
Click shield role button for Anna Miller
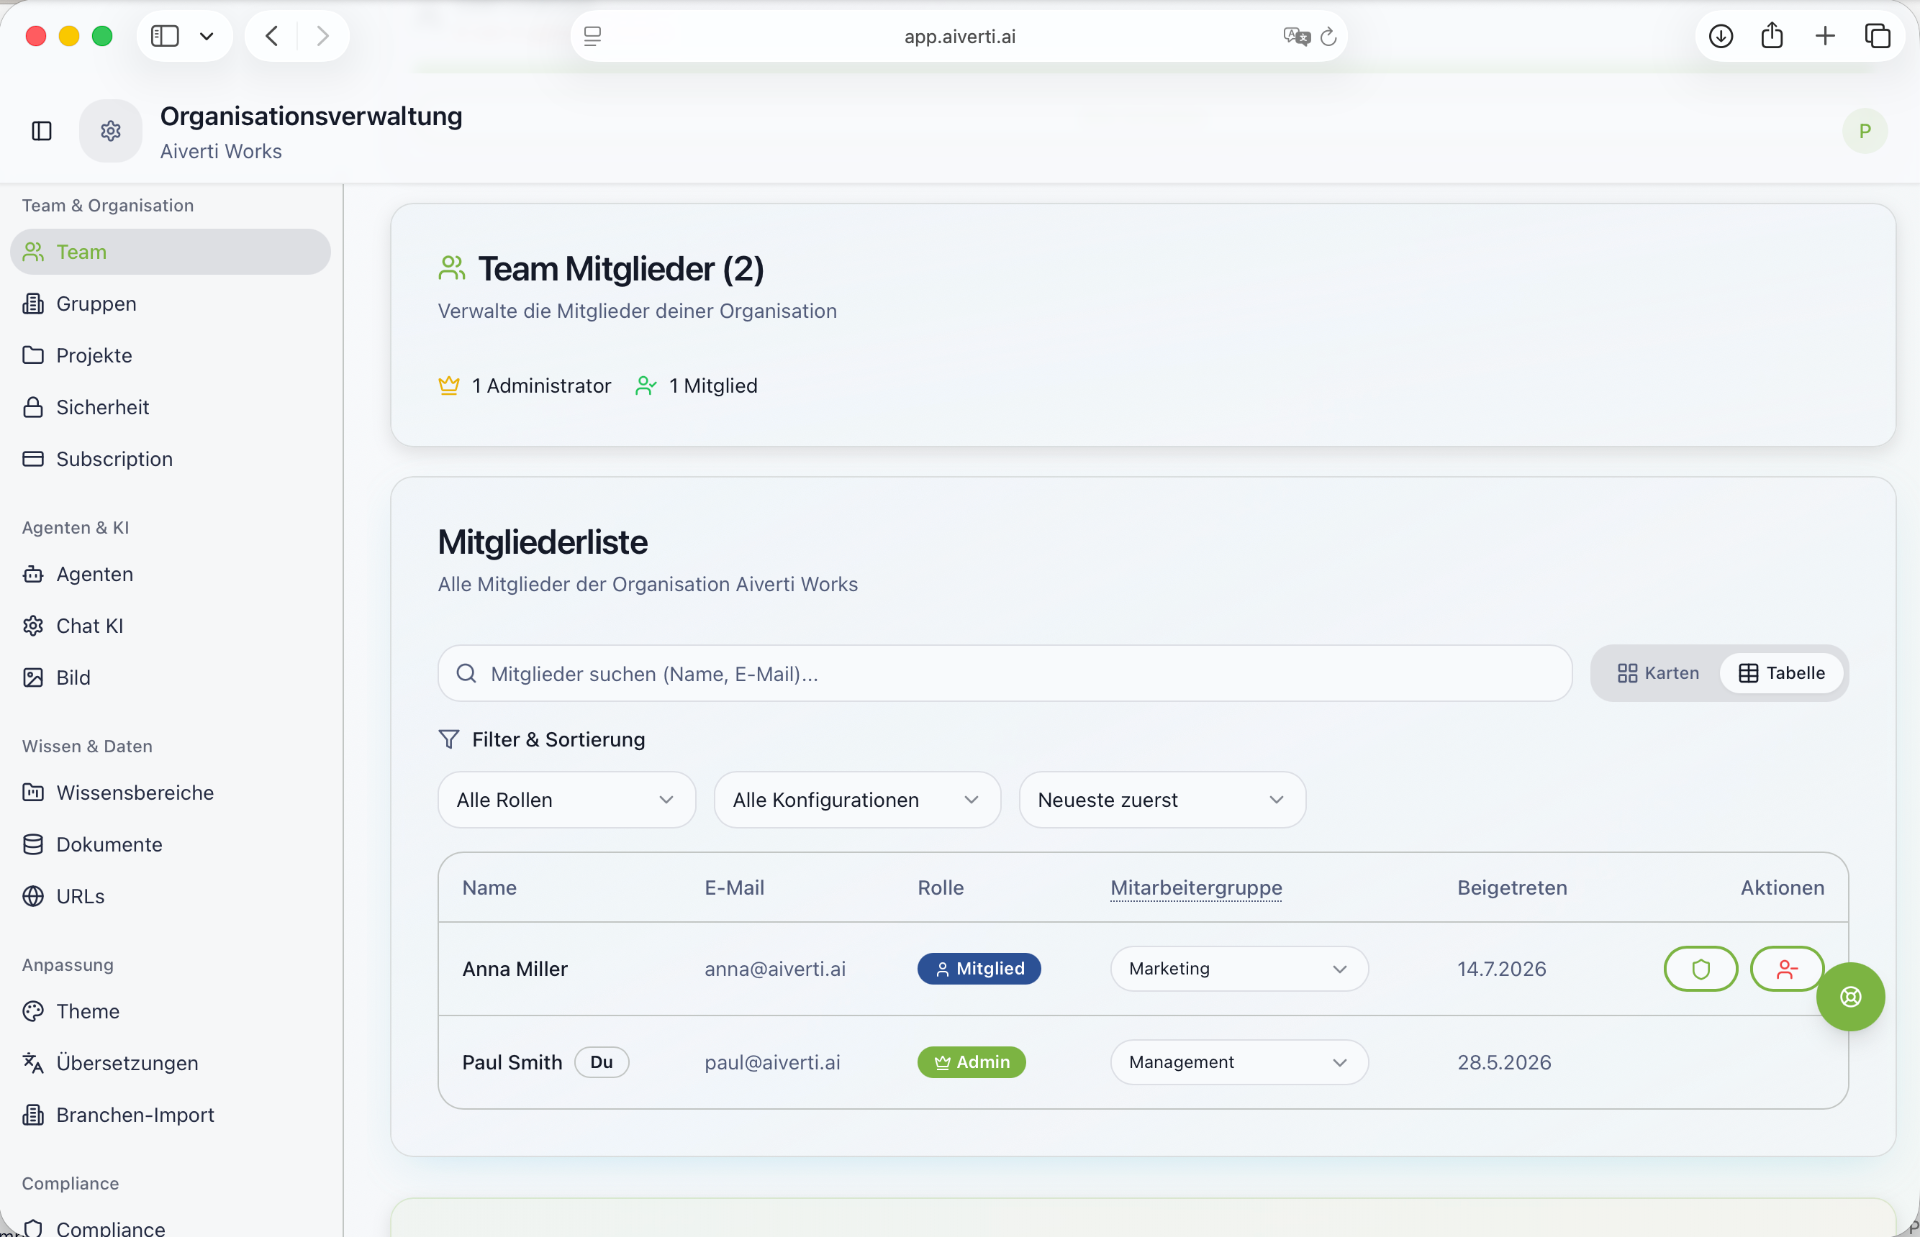tap(1700, 968)
